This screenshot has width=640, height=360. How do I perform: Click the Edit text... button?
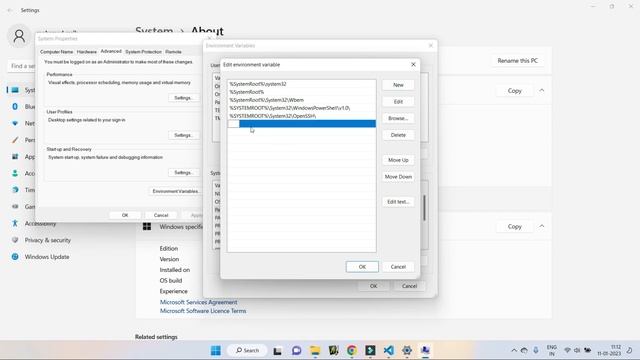click(x=398, y=202)
